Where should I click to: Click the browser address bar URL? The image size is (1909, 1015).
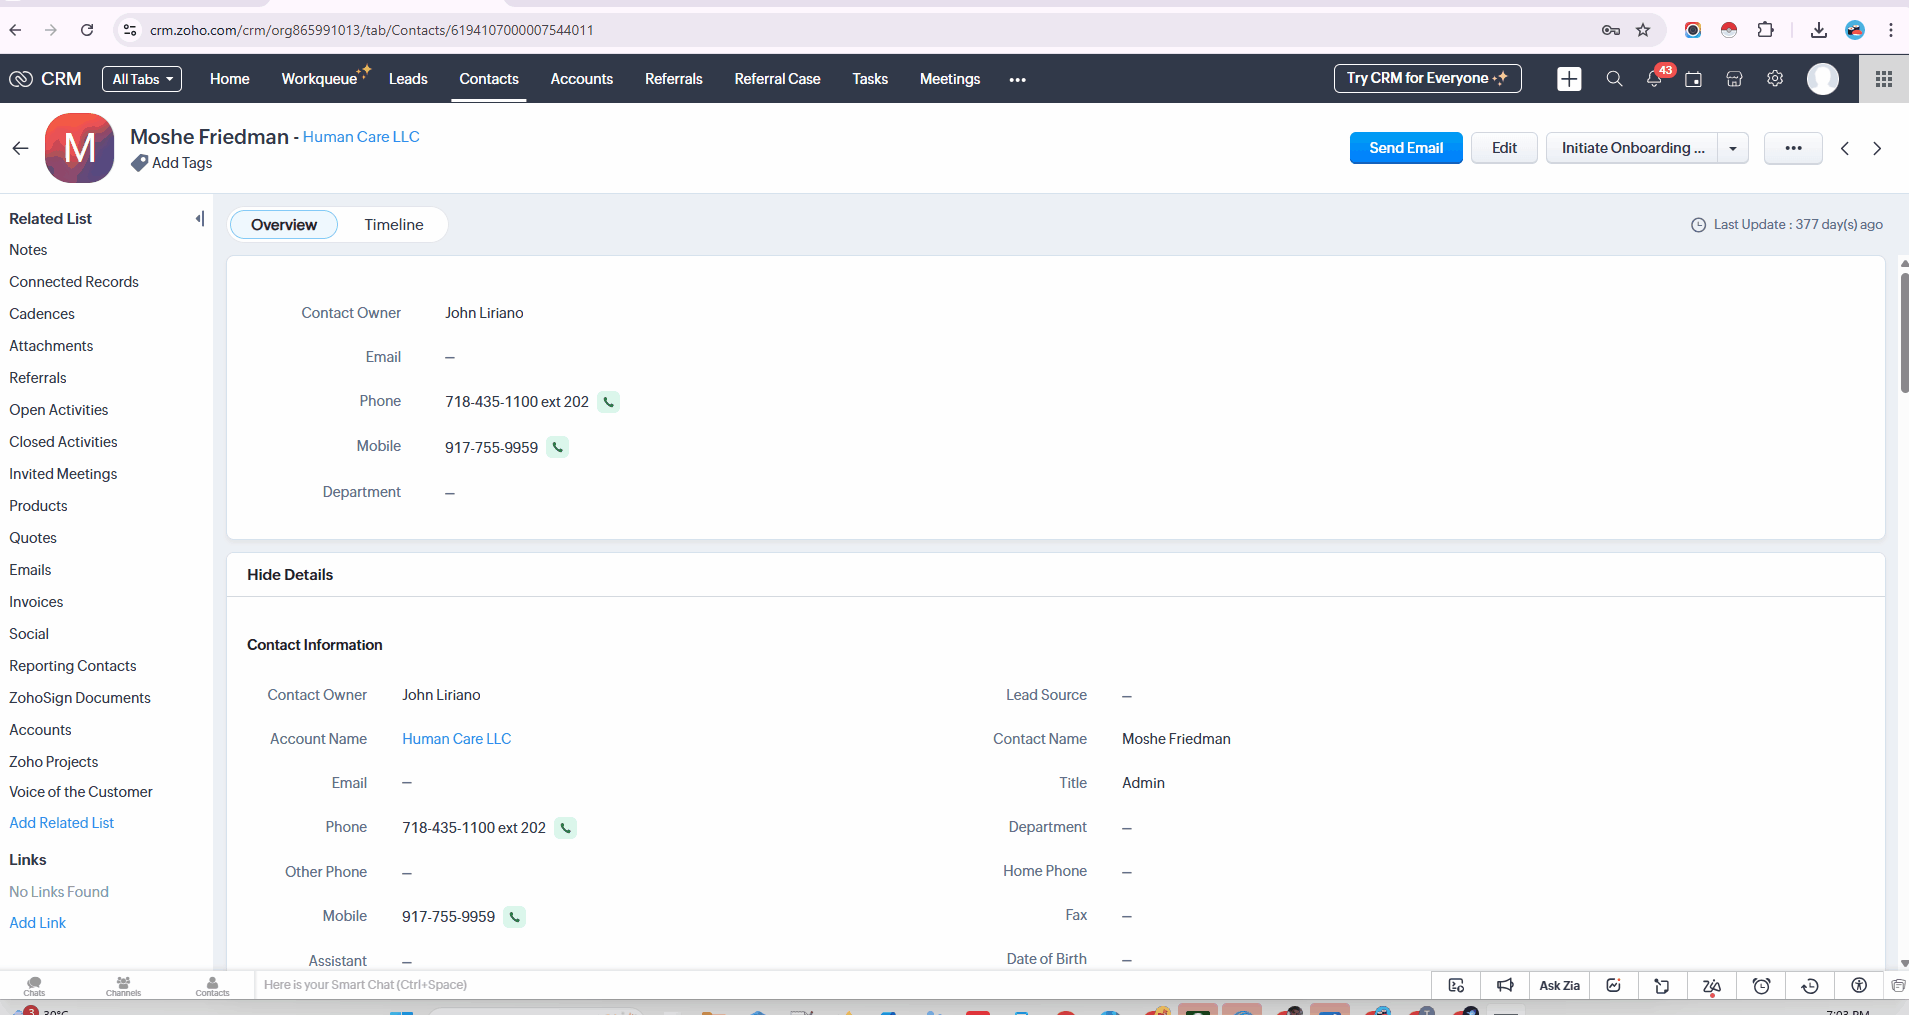pyautogui.click(x=372, y=30)
